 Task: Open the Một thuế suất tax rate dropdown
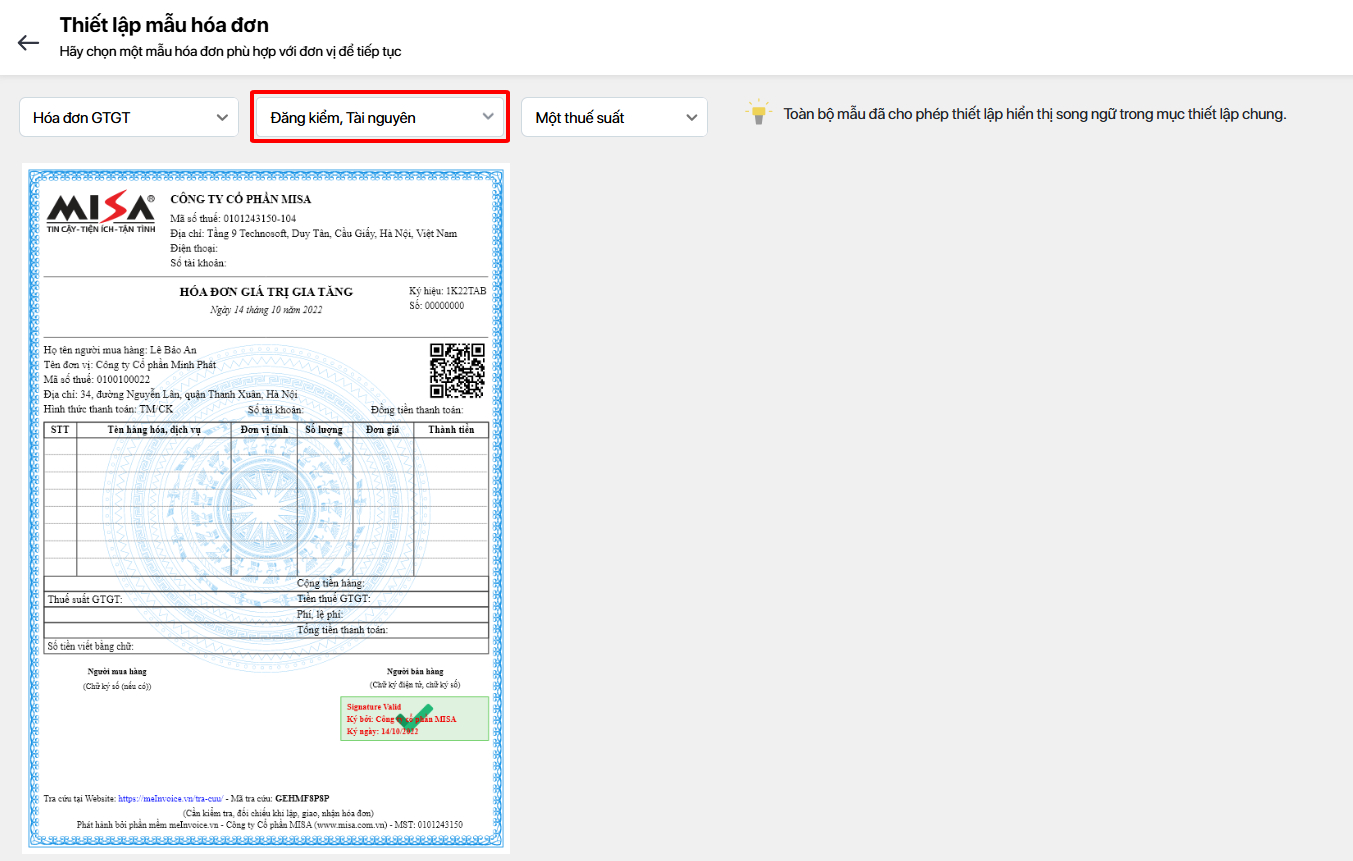[614, 117]
